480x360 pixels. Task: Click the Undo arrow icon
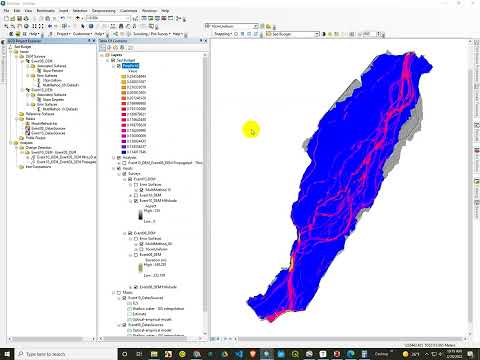point(62,18)
